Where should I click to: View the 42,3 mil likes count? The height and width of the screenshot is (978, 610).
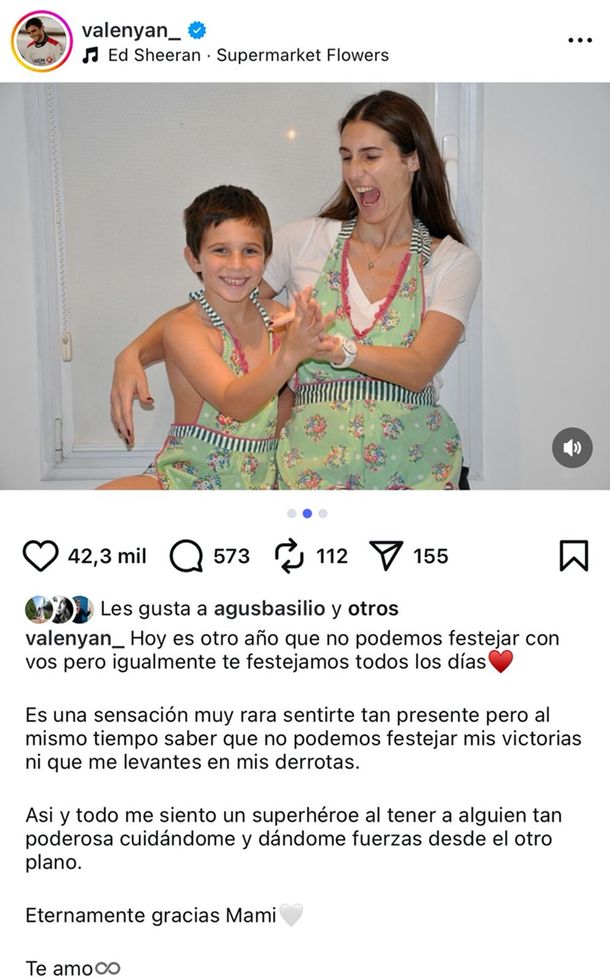pyautogui.click(x=107, y=556)
